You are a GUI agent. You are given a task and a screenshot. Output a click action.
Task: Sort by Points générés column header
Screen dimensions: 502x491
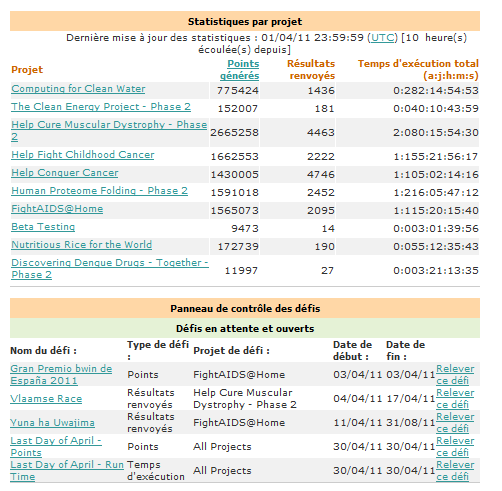click(x=240, y=70)
